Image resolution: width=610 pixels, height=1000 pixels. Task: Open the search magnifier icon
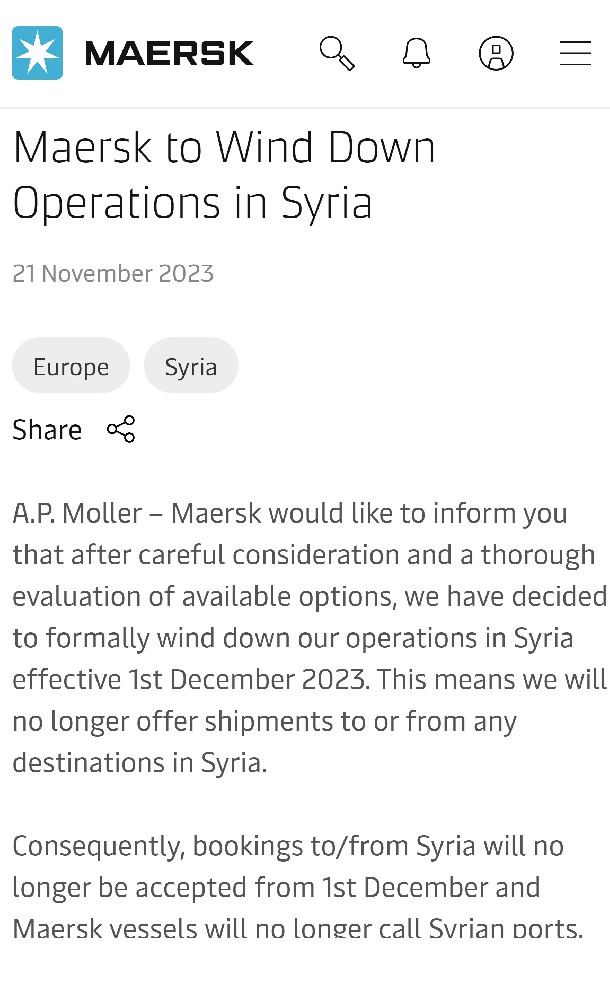pos(337,53)
